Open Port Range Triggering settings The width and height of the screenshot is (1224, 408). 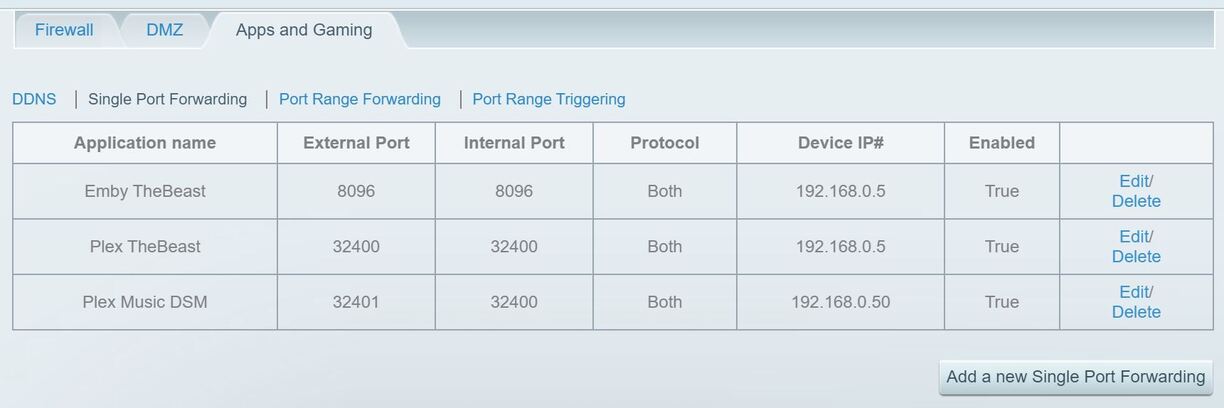pos(549,99)
